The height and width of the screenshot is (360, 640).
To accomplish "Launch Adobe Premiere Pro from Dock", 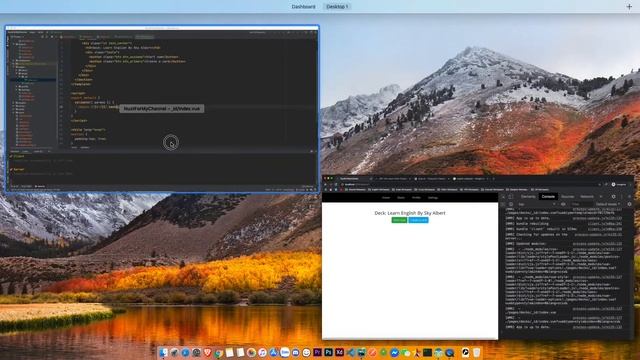I will coord(317,352).
